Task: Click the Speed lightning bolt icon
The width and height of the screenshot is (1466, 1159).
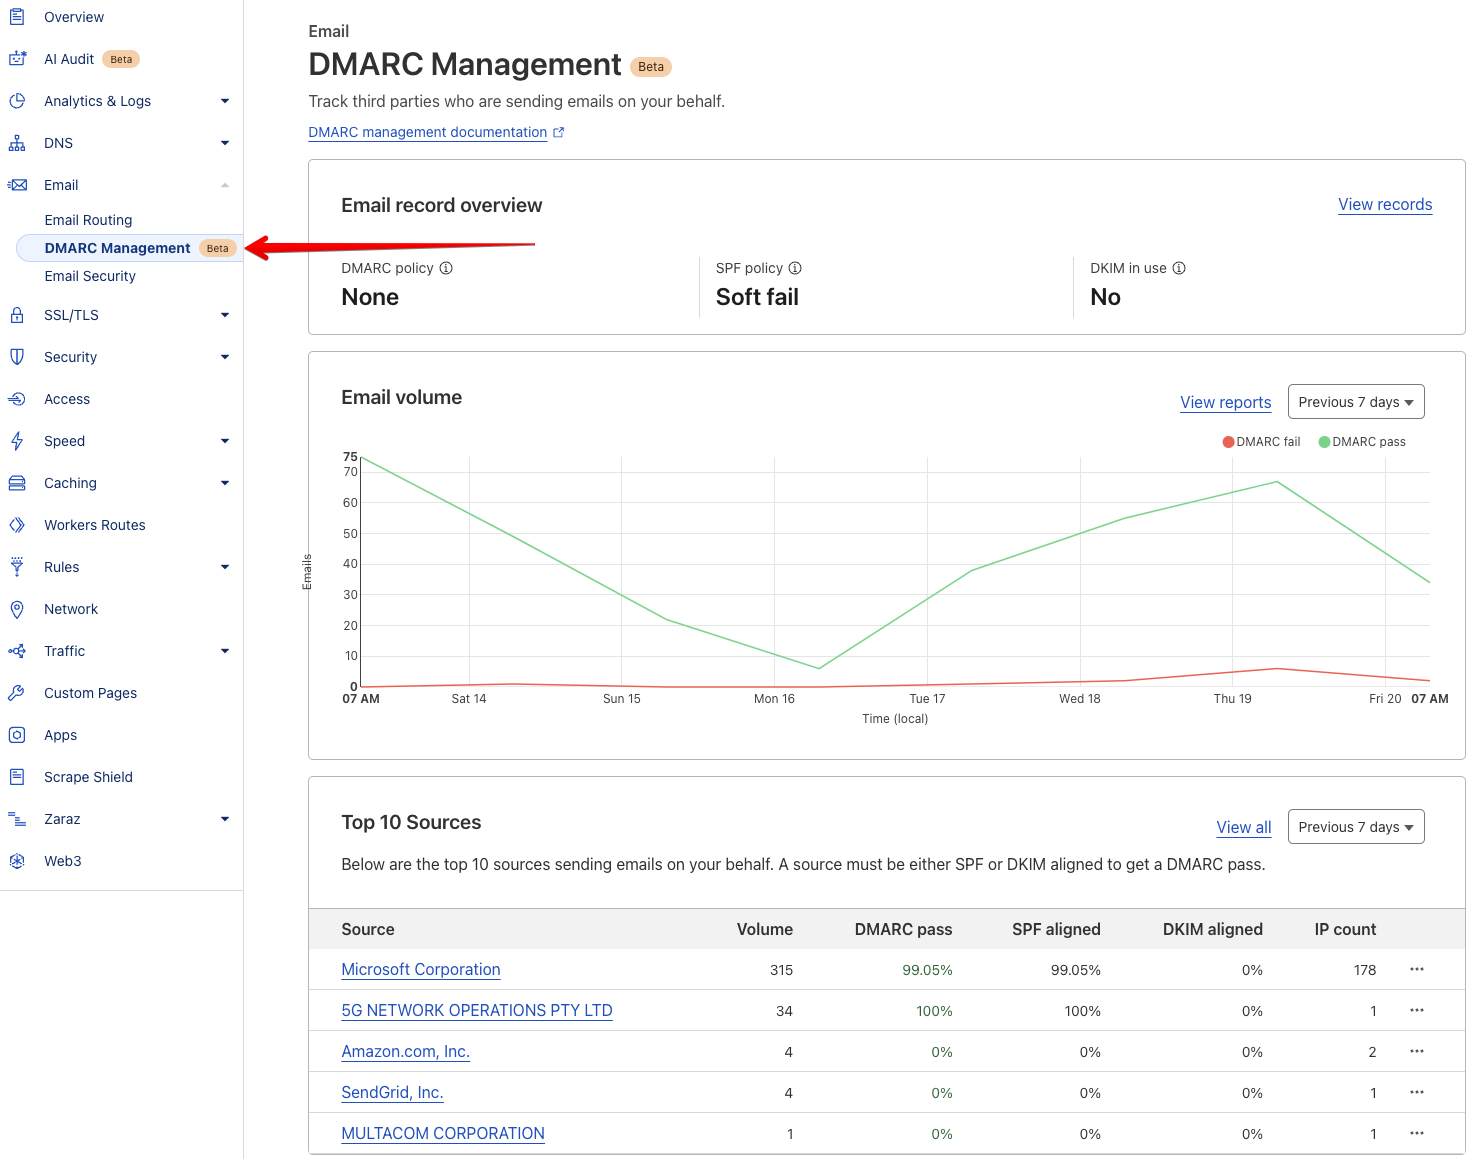Action: (17, 441)
